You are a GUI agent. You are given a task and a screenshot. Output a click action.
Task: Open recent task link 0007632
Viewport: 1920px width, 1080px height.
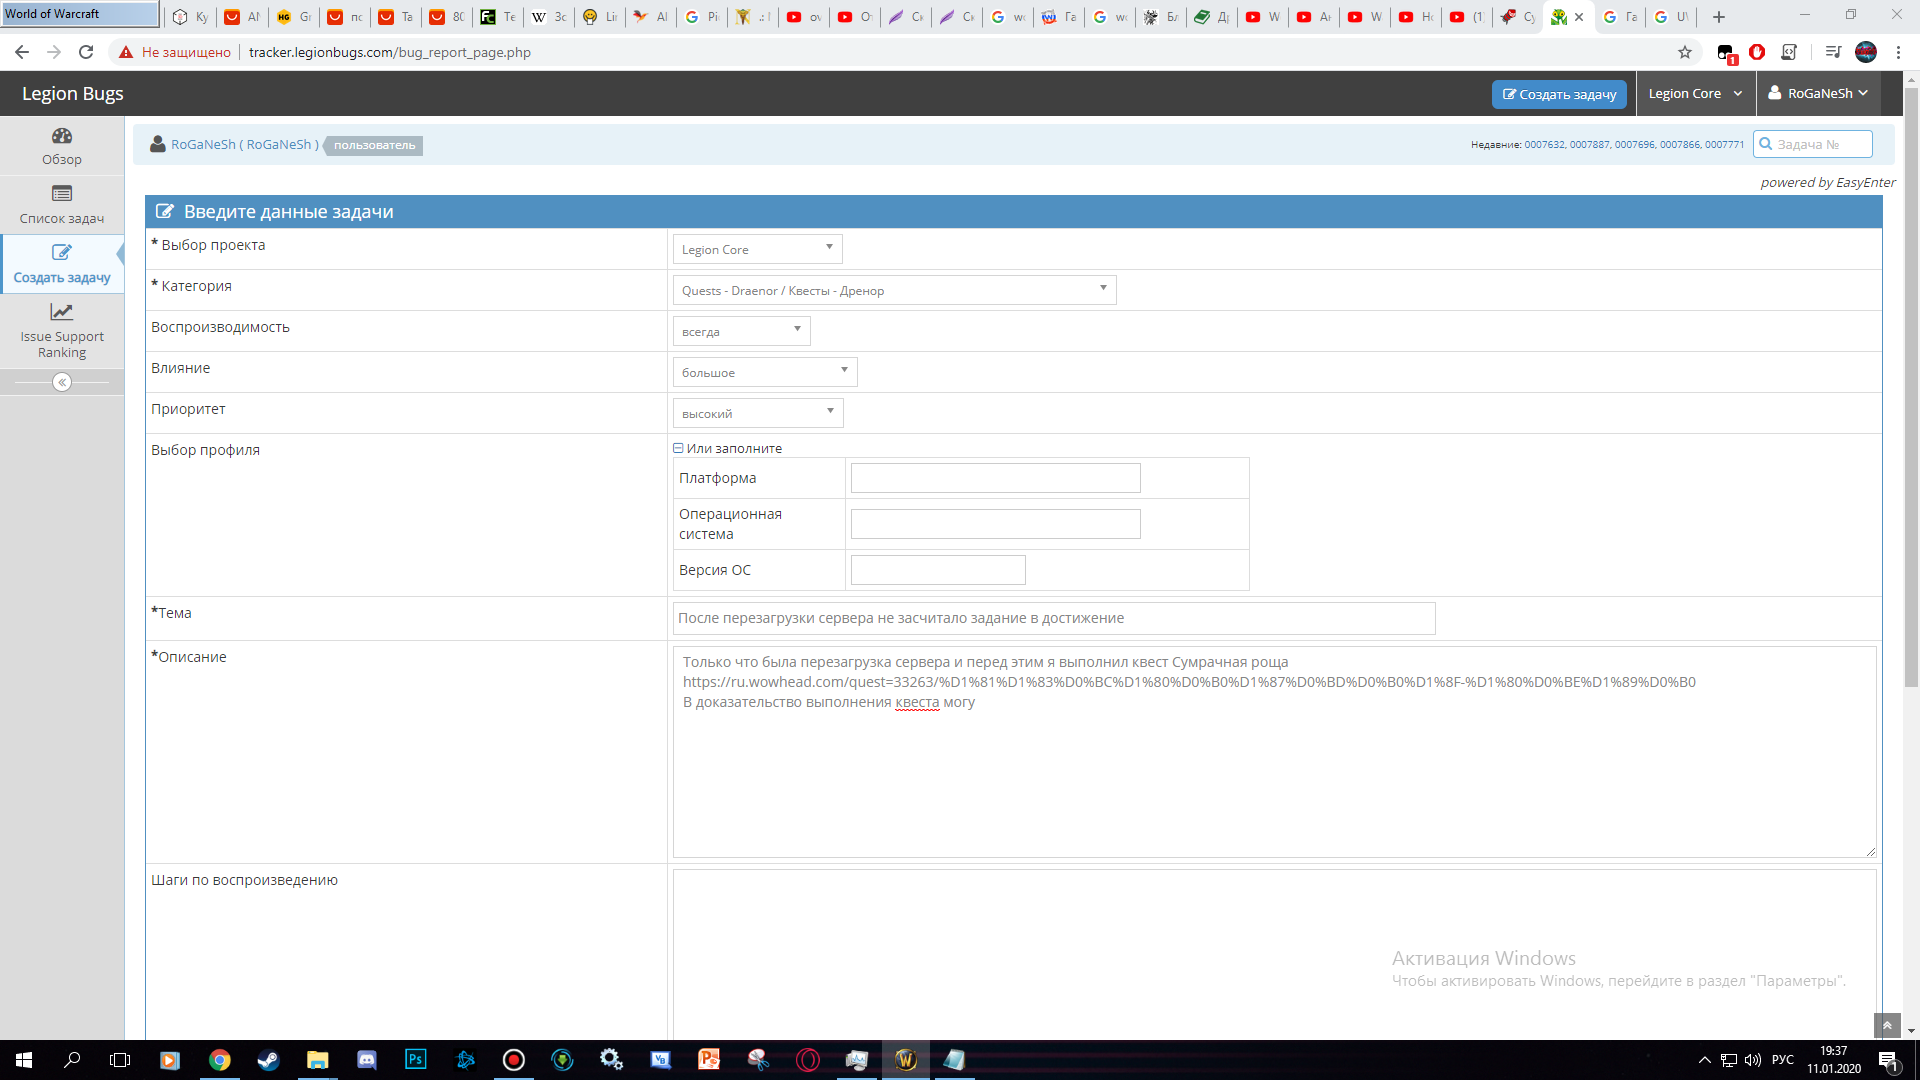[1544, 145]
